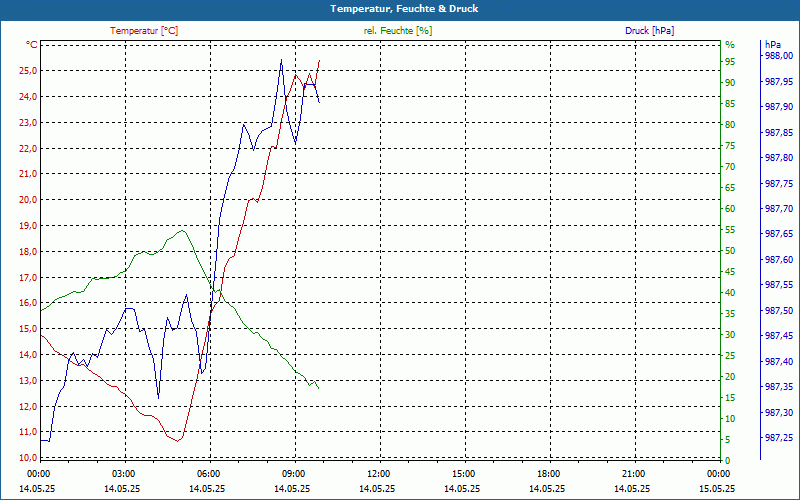Select the red 'Temperatur [°C]' legend label
The height and width of the screenshot is (500, 800).
click(x=144, y=31)
